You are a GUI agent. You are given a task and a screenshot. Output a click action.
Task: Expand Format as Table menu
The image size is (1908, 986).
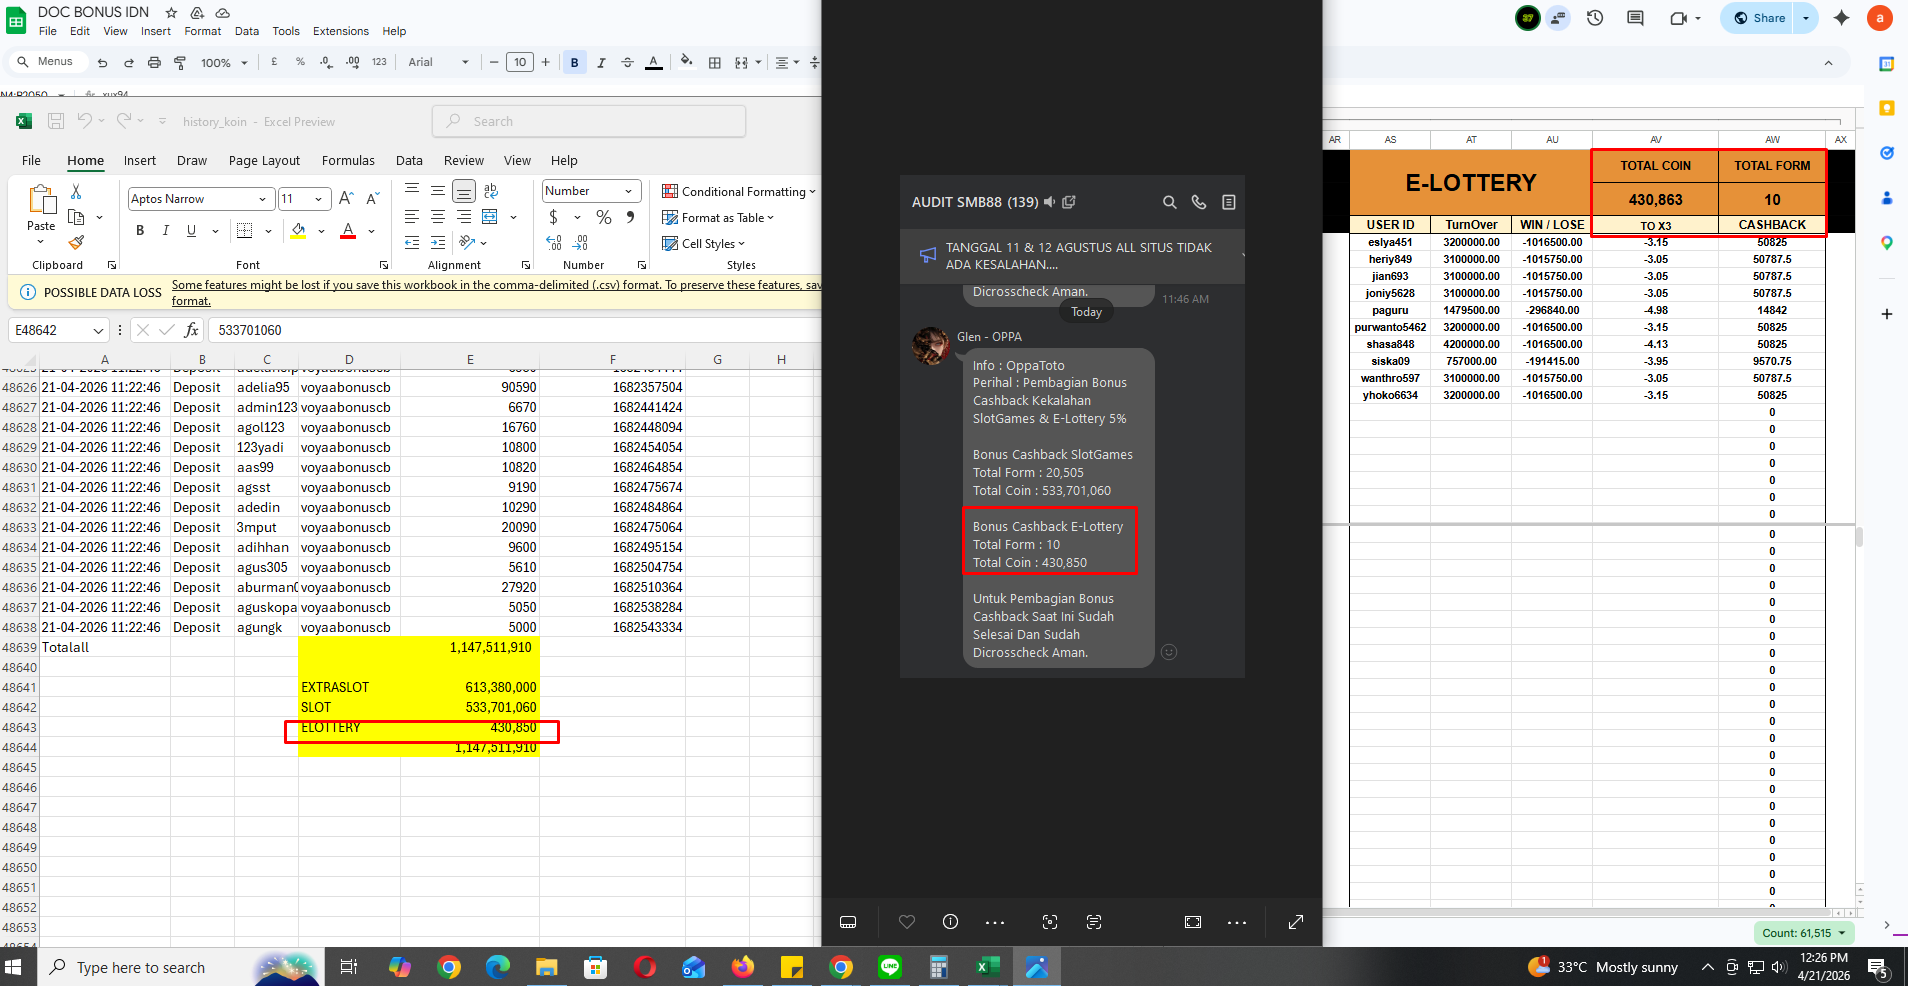click(718, 217)
